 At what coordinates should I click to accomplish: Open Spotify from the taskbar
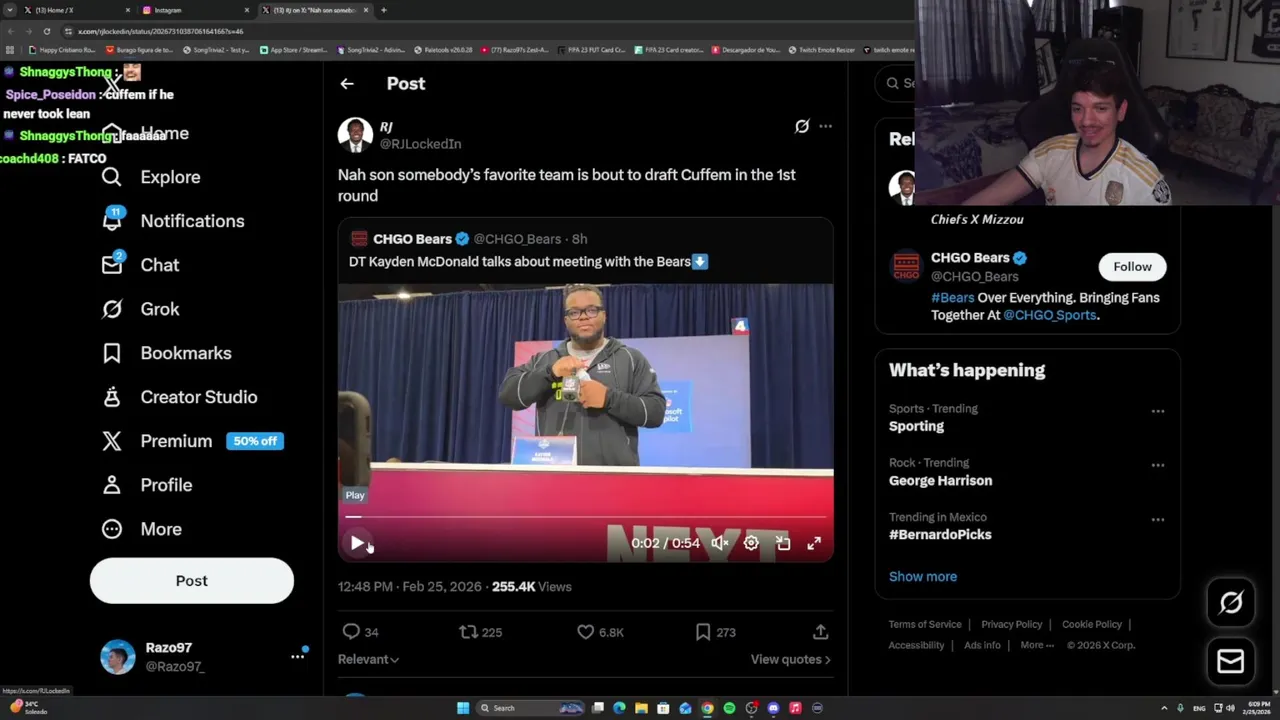pyautogui.click(x=729, y=708)
